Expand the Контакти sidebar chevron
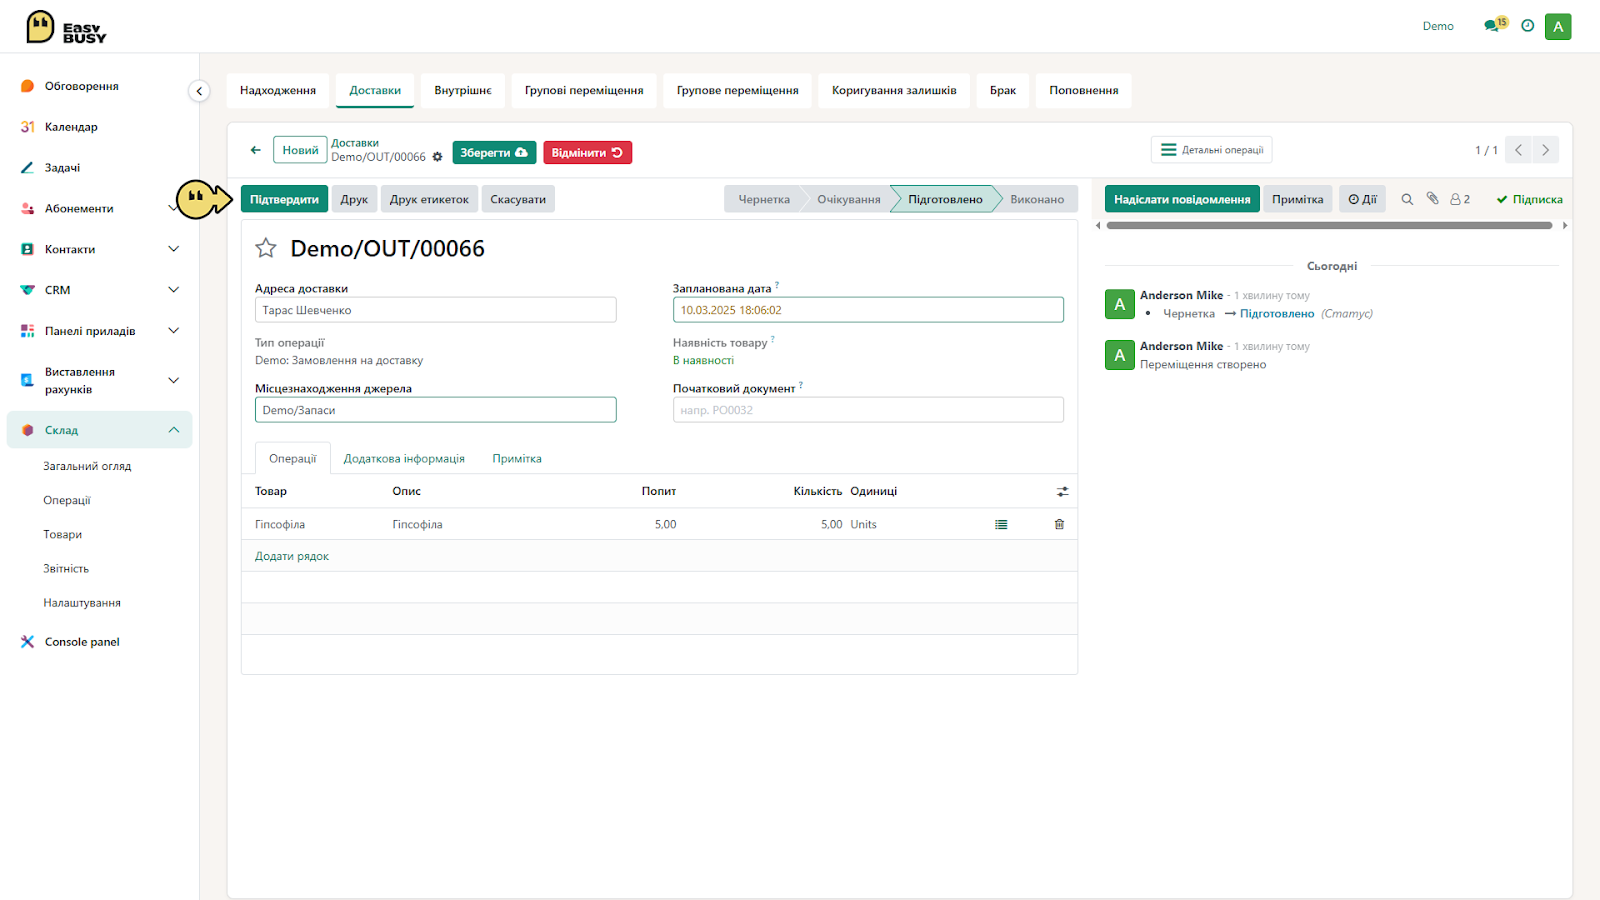The height and width of the screenshot is (900, 1600). click(173, 249)
